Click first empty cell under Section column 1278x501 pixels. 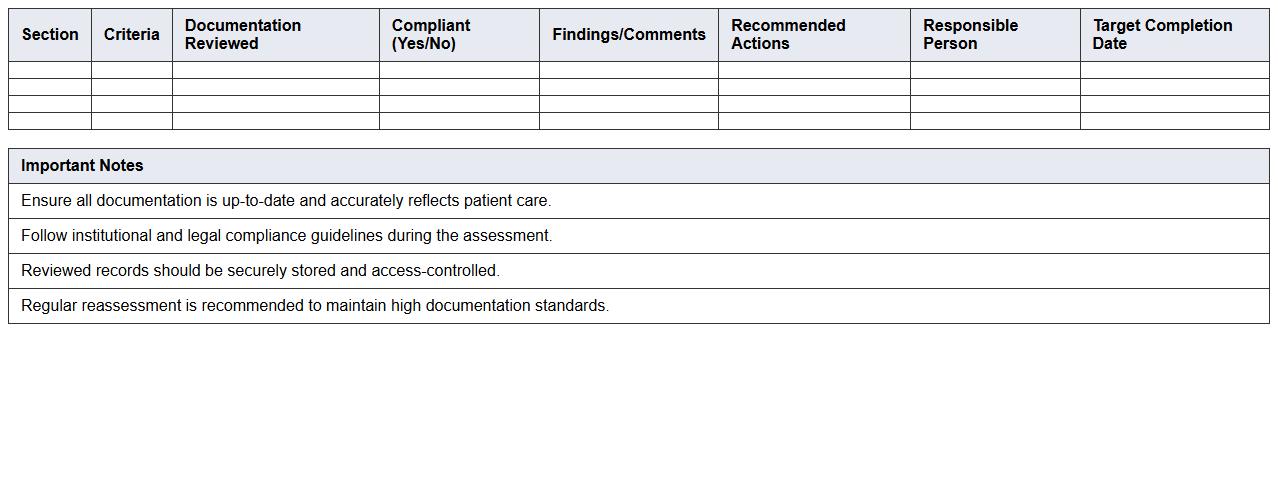50,70
